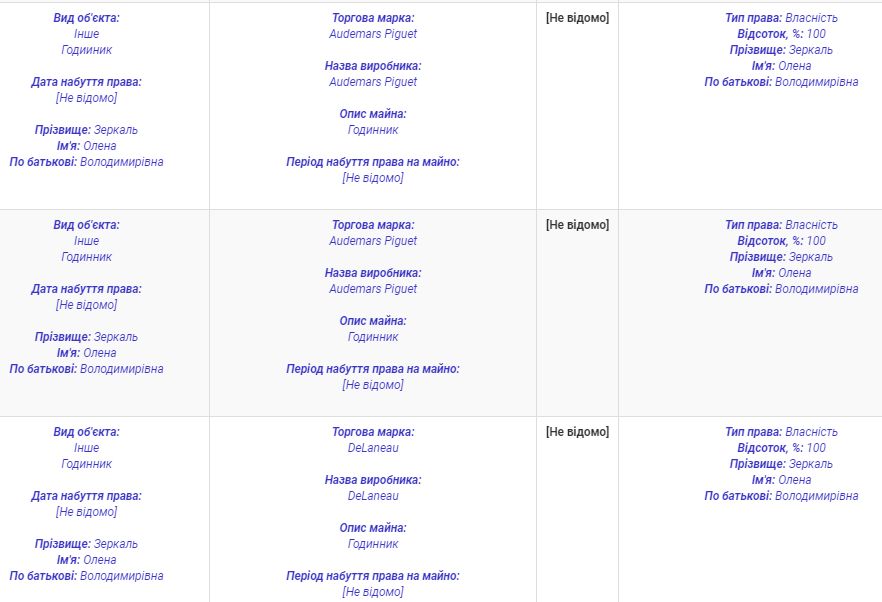Click the Опис майна label, second row
The image size is (882, 602).
coord(373,321)
